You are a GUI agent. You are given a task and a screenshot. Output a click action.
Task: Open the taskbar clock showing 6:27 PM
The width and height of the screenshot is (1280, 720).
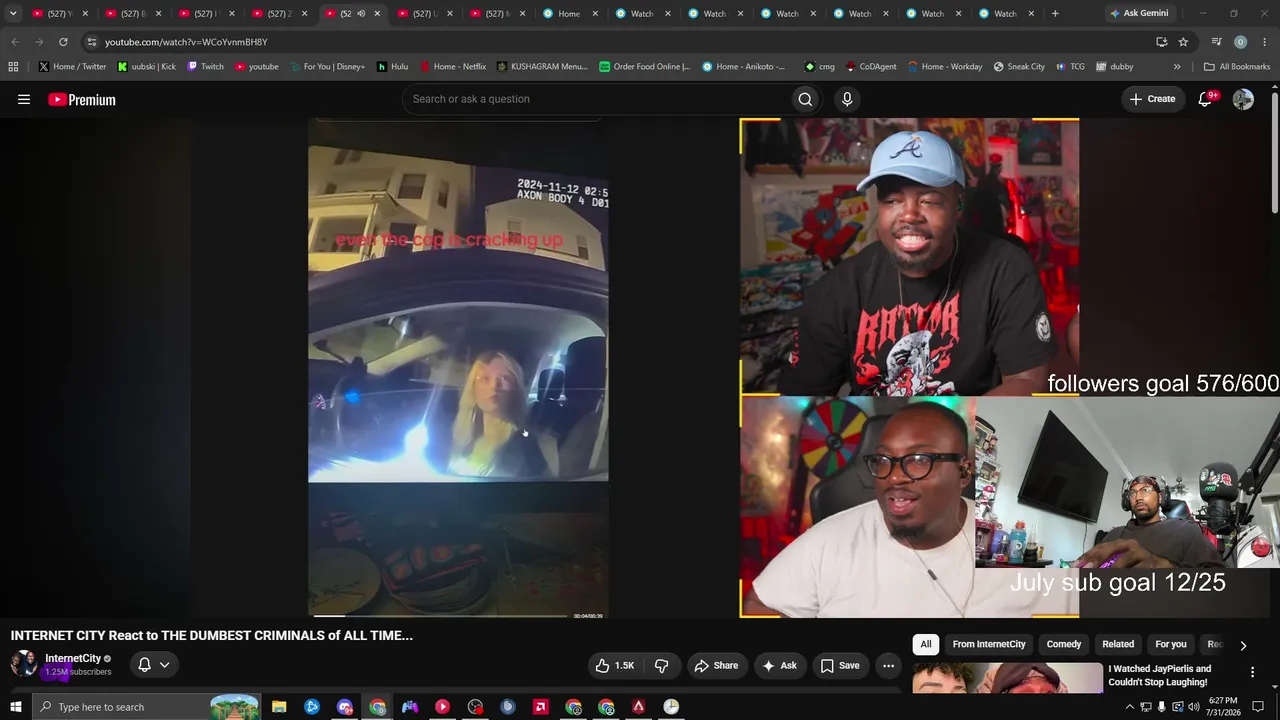[x=1222, y=707]
